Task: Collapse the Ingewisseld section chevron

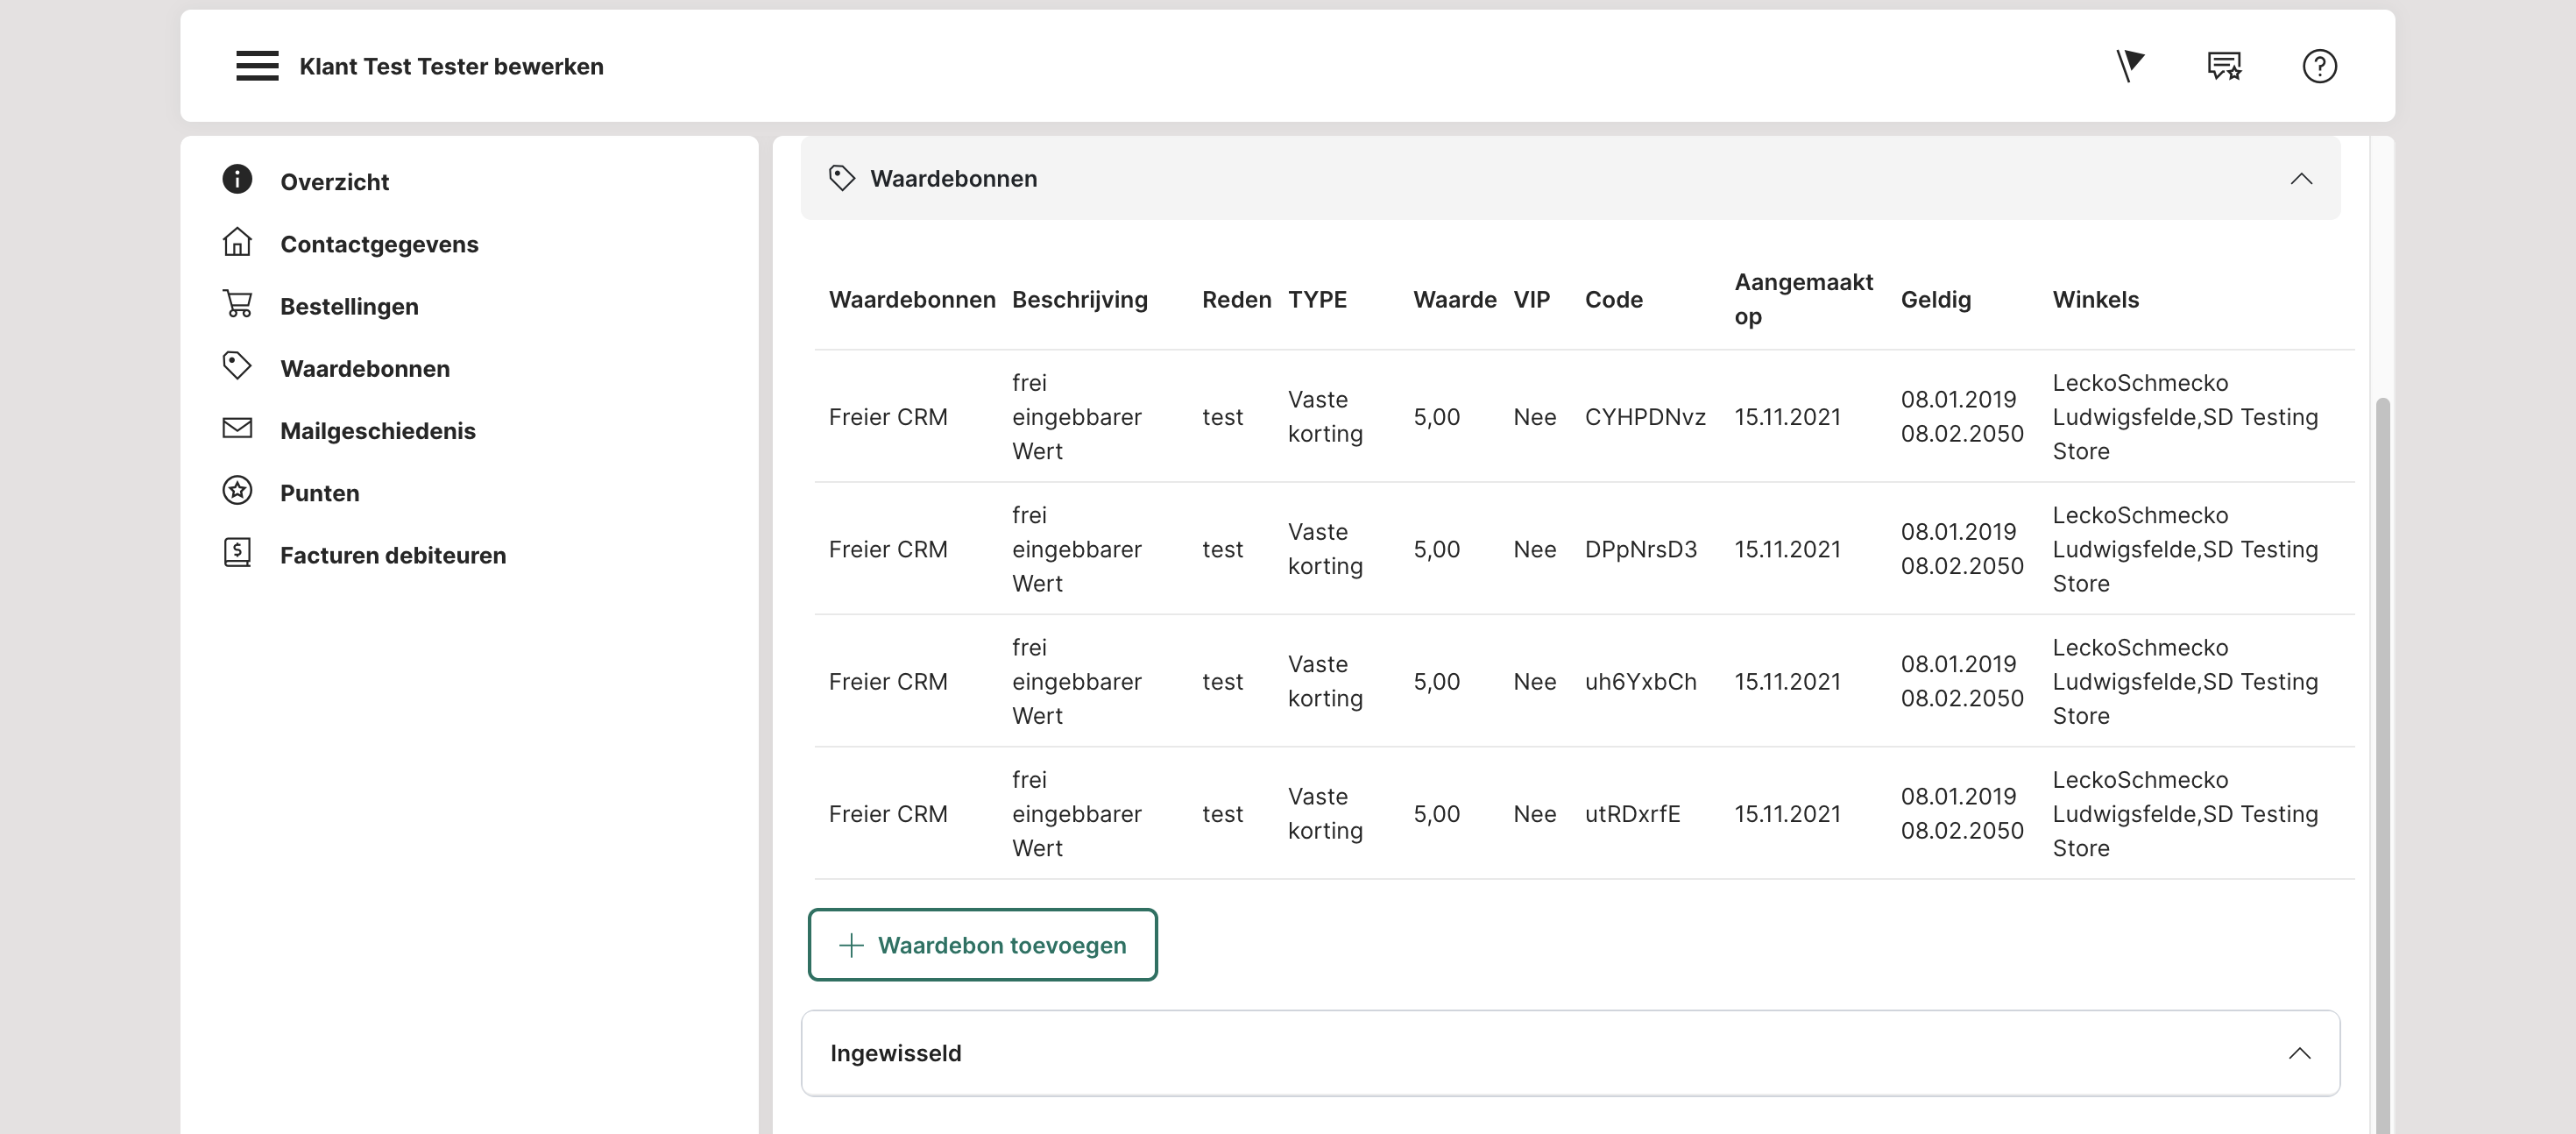Action: coord(2299,1053)
